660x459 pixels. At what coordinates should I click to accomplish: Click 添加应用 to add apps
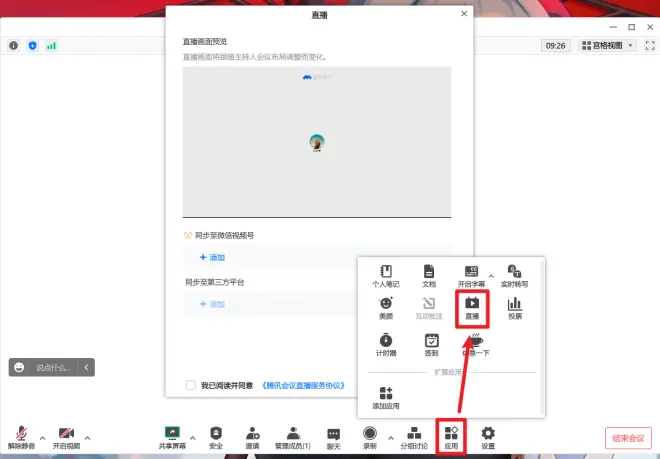(386, 398)
